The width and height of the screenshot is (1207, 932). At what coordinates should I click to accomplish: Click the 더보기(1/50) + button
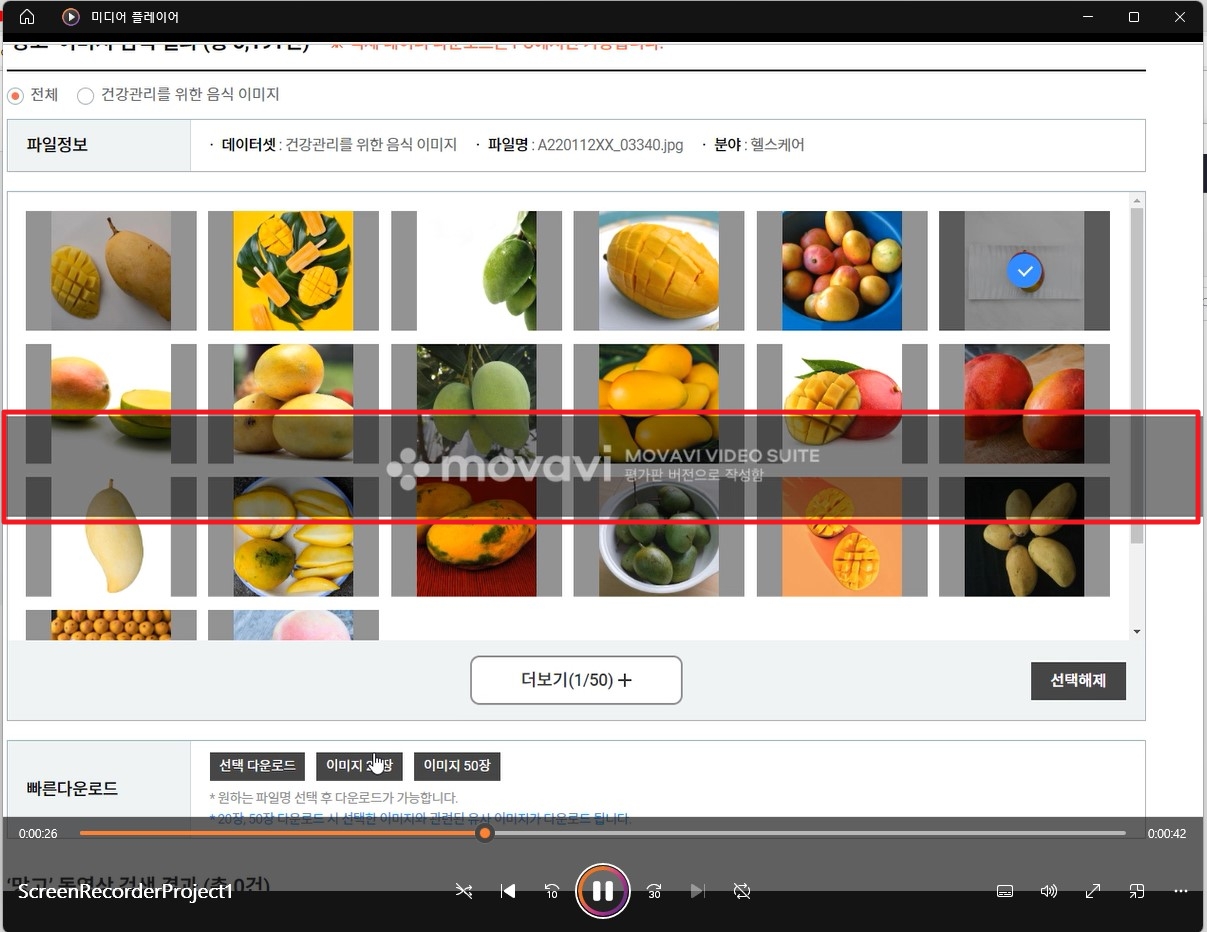[576, 680]
